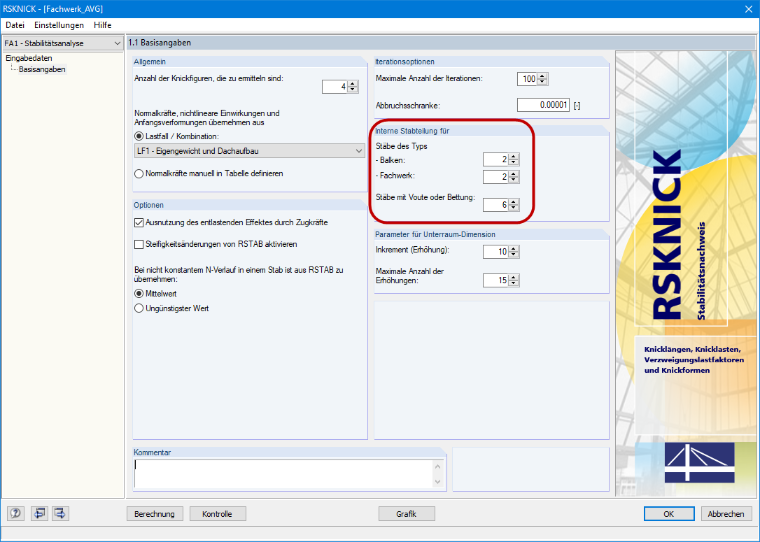Viewport: 760px width, 542px height.
Task: Increase Stäbe mit Voute oder Bettung value
Action: coord(514,202)
